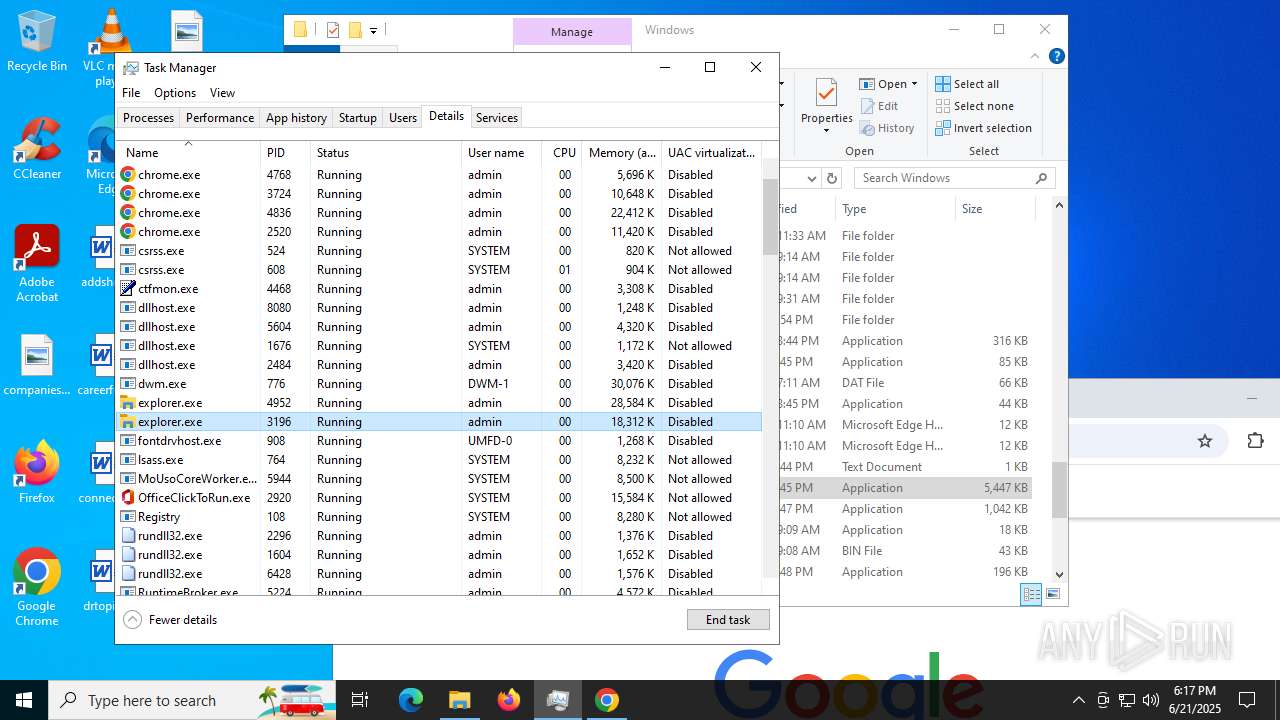The image size is (1280, 720).
Task: Click the Windows Start button
Action: (24, 700)
